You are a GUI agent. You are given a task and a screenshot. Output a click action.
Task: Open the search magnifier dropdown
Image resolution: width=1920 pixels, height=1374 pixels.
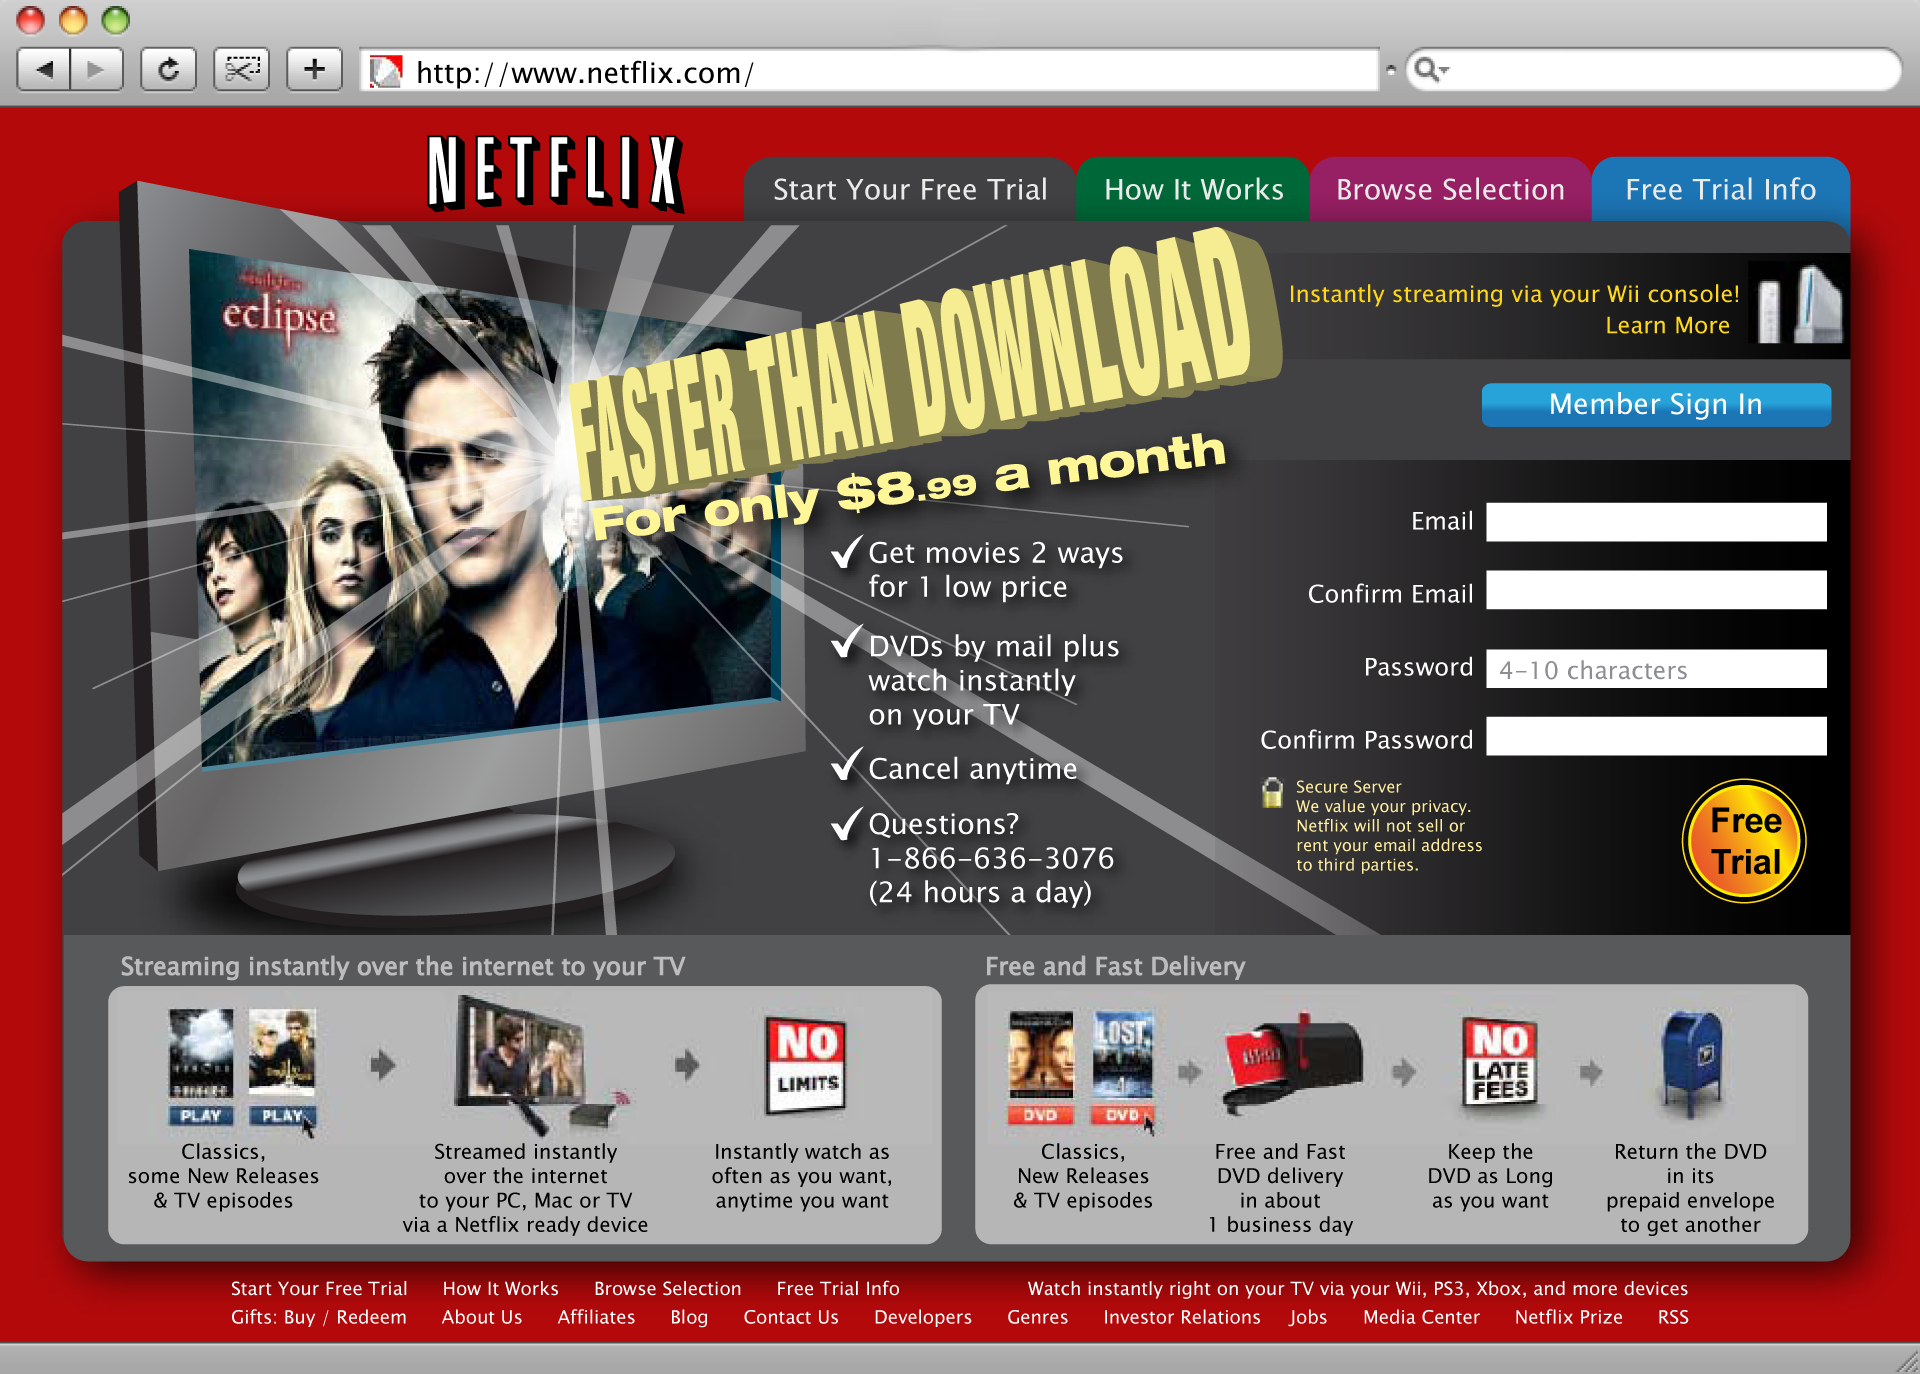1431,70
